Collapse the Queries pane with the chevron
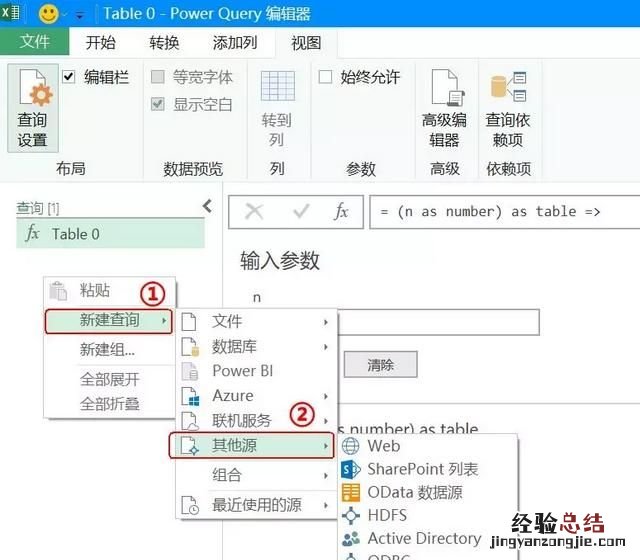The width and height of the screenshot is (640, 560). point(207,206)
